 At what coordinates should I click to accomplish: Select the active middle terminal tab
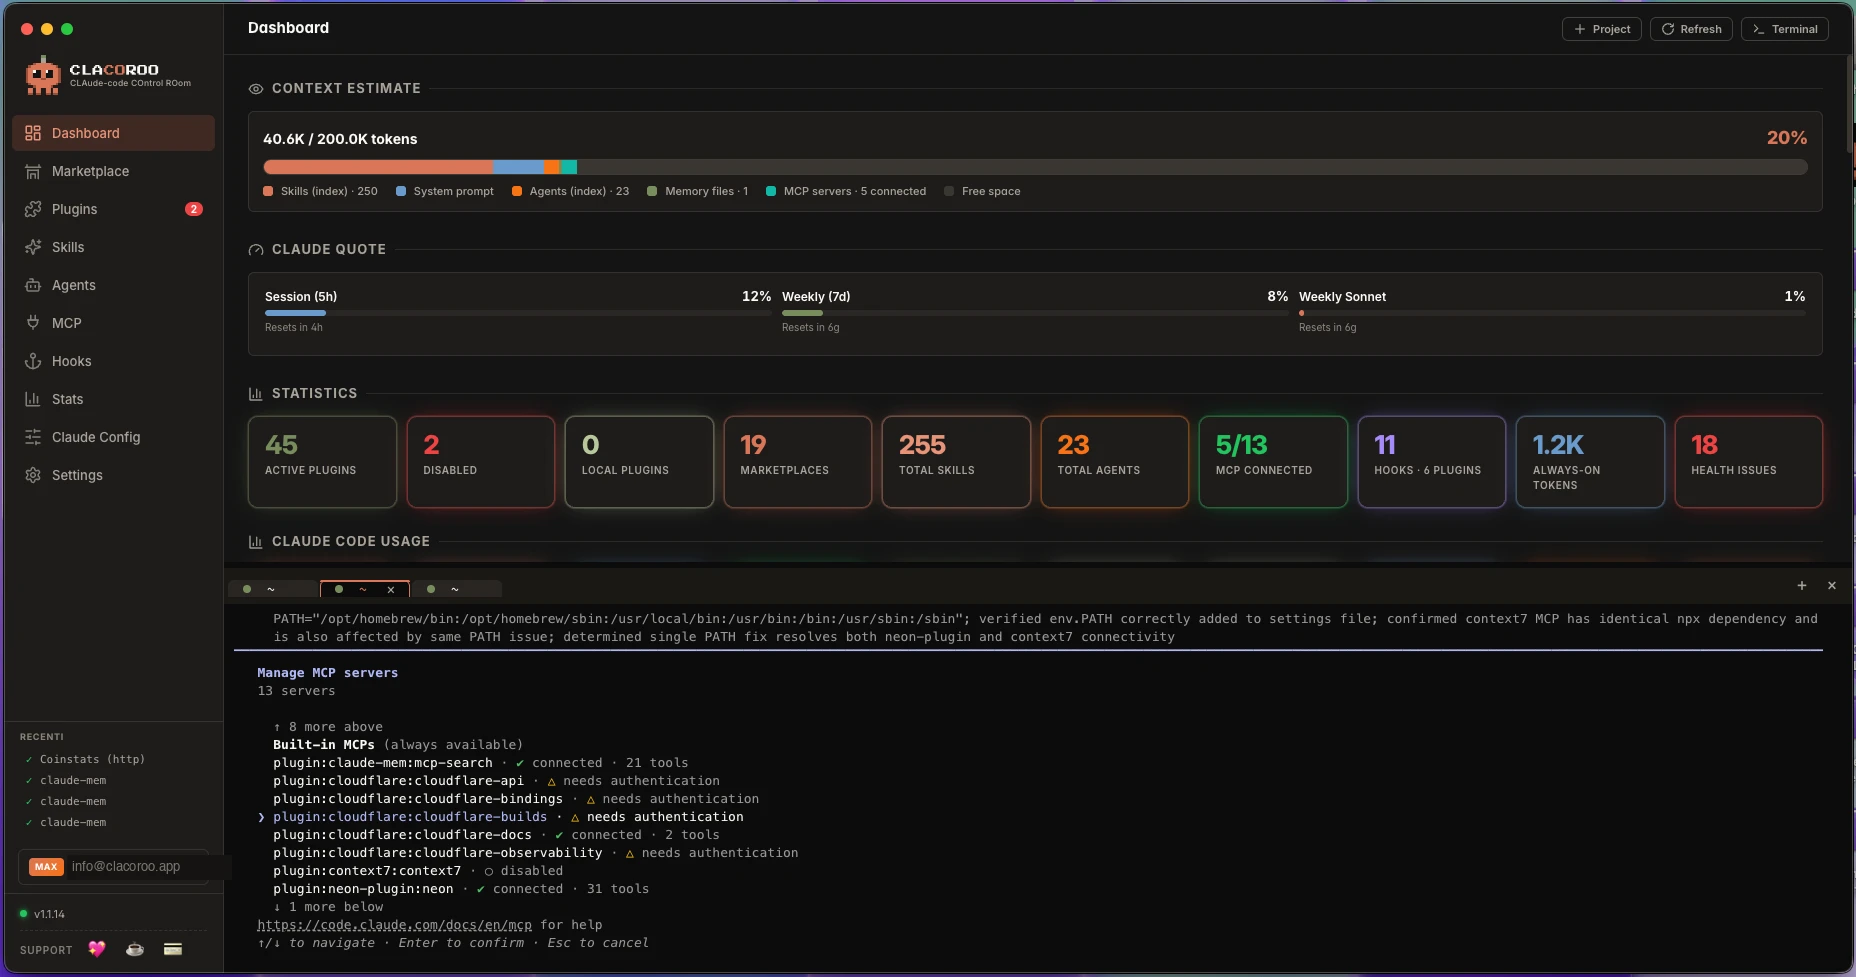click(x=365, y=589)
